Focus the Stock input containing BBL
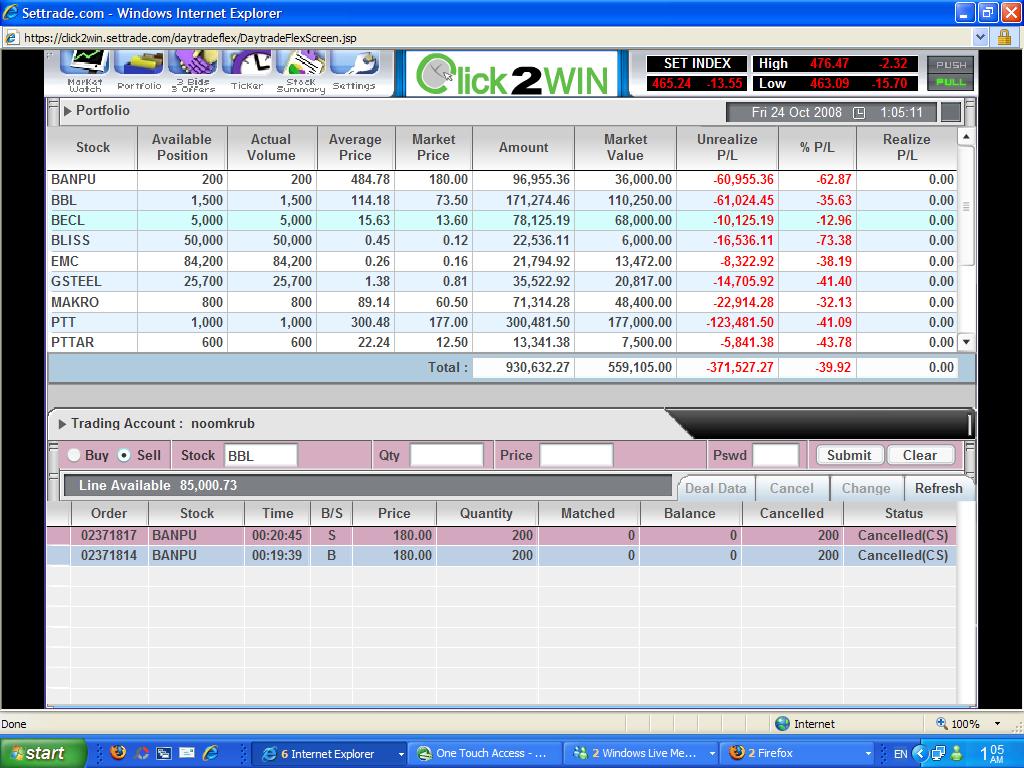1024x768 pixels. (x=261, y=455)
